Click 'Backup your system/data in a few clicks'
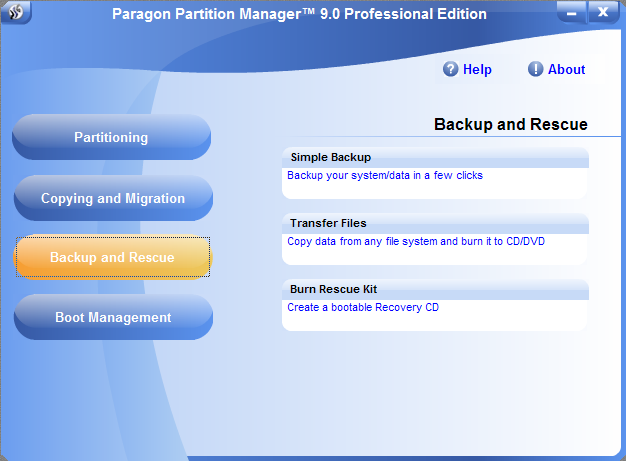 coord(385,176)
